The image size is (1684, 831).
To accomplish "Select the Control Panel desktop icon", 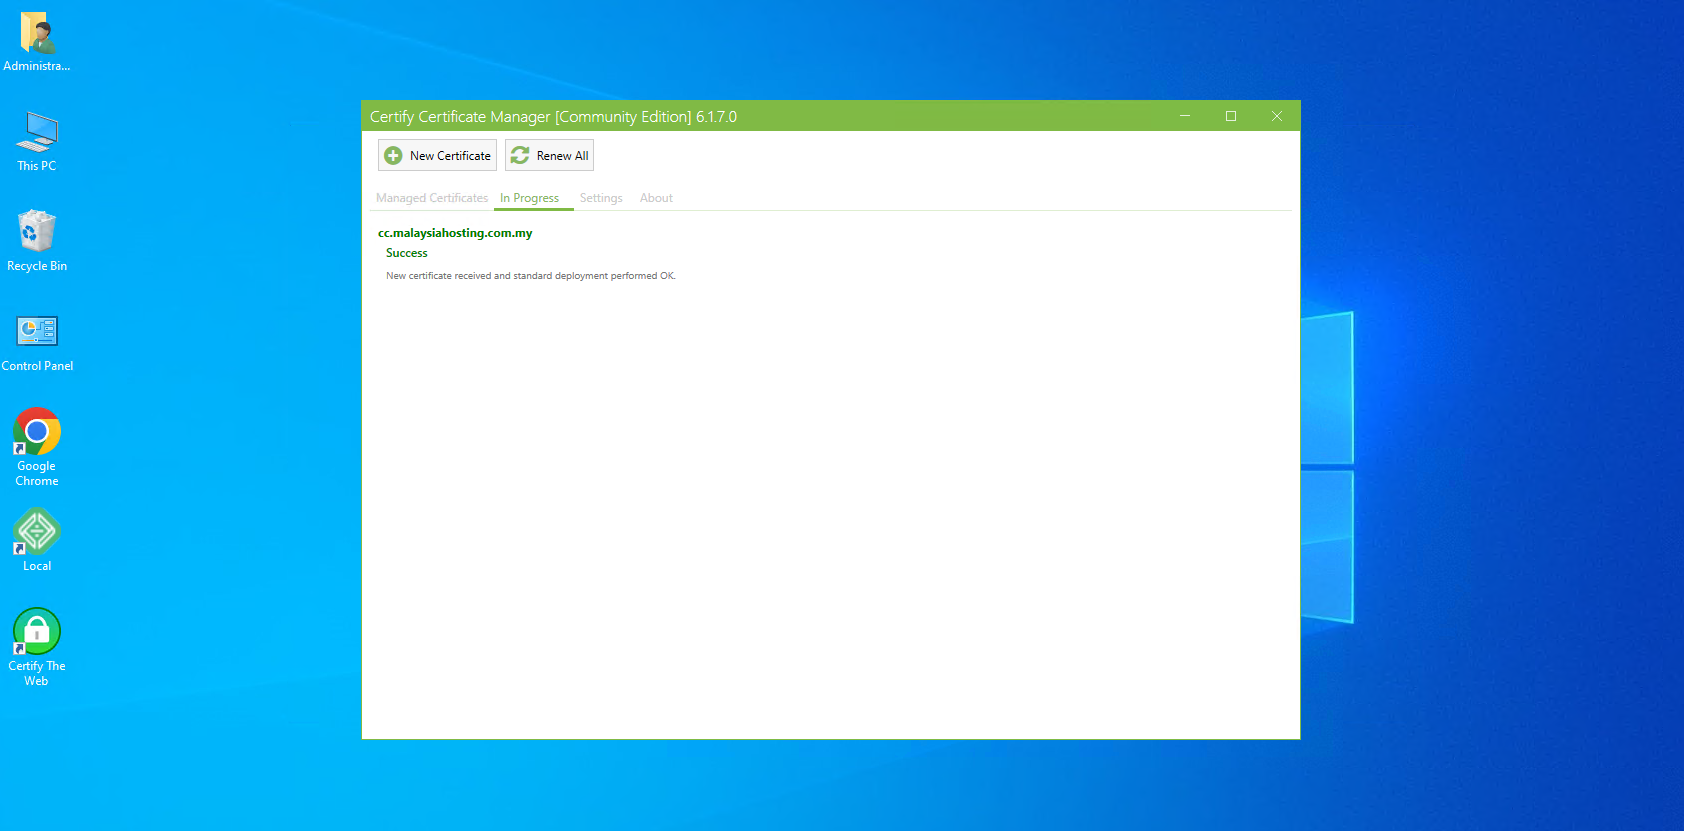I will coord(37,342).
